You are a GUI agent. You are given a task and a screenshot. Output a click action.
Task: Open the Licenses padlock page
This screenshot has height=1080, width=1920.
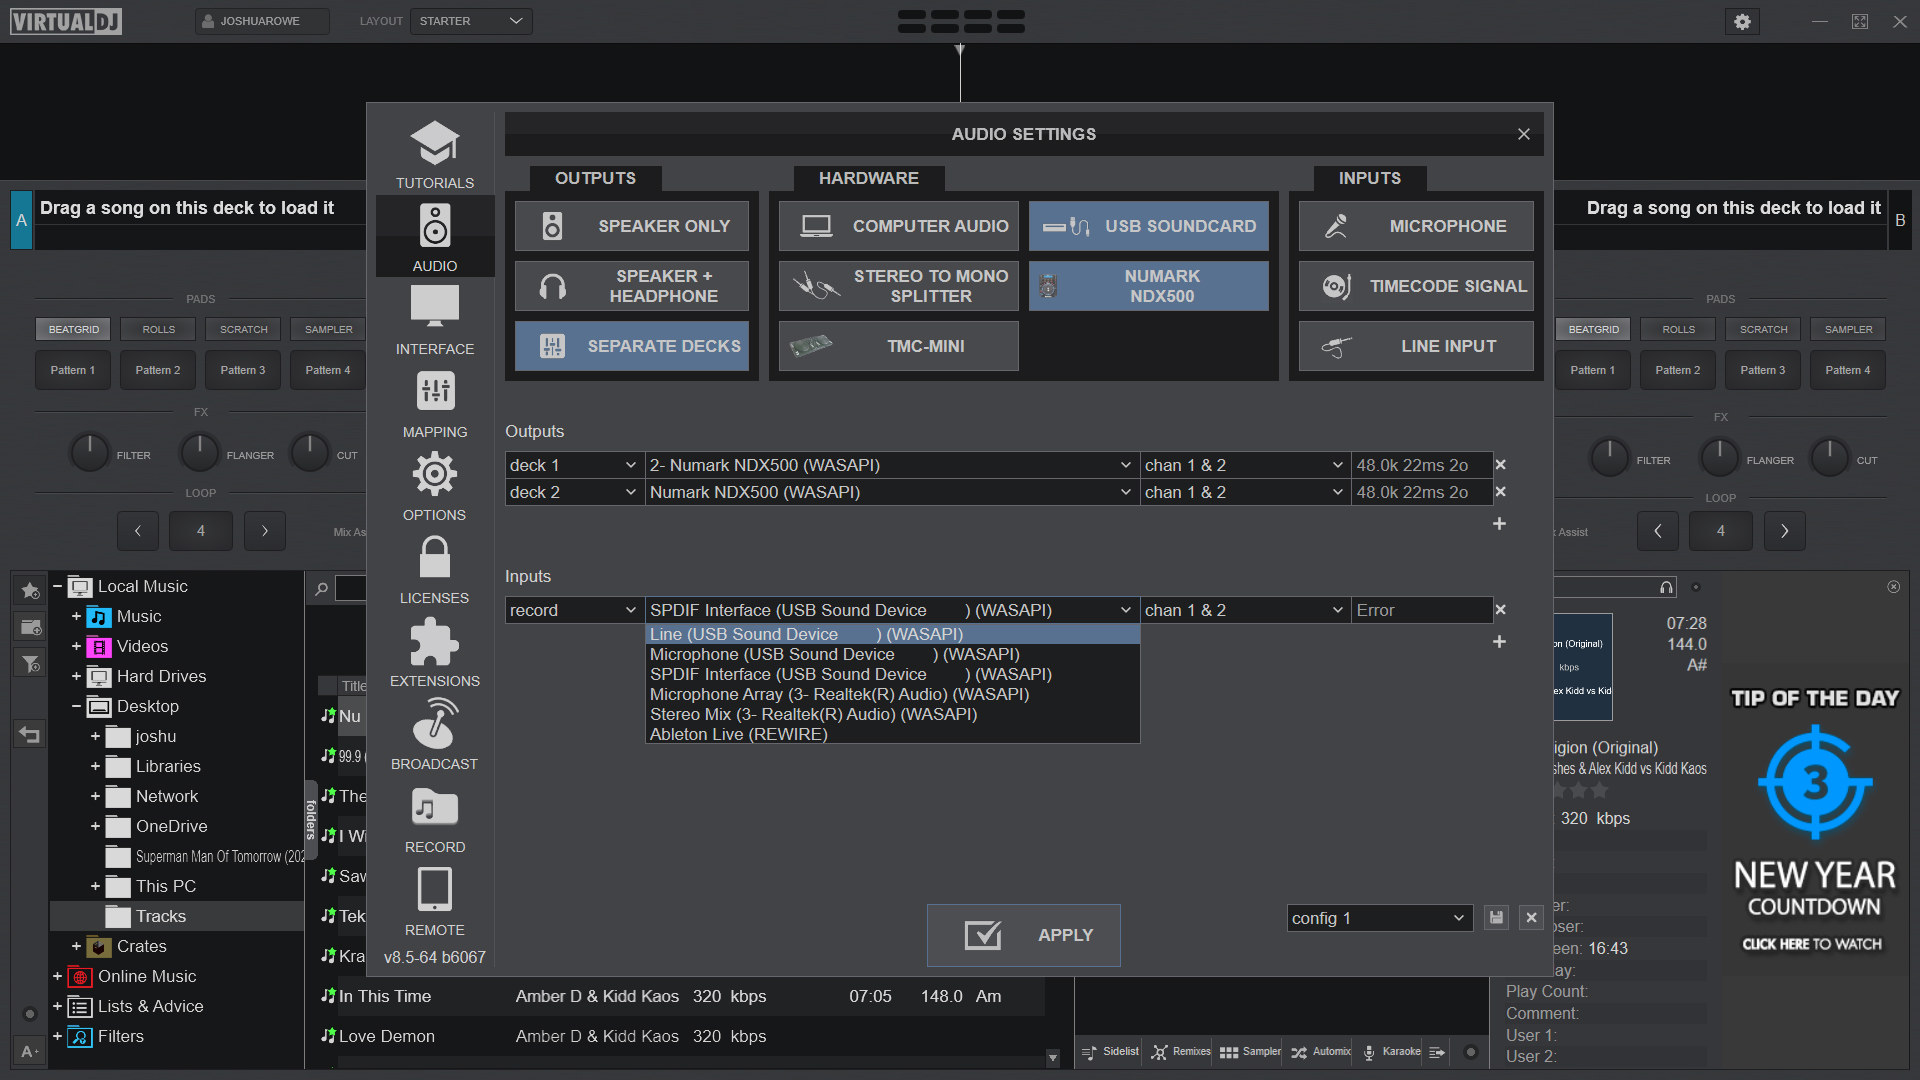pos(434,569)
